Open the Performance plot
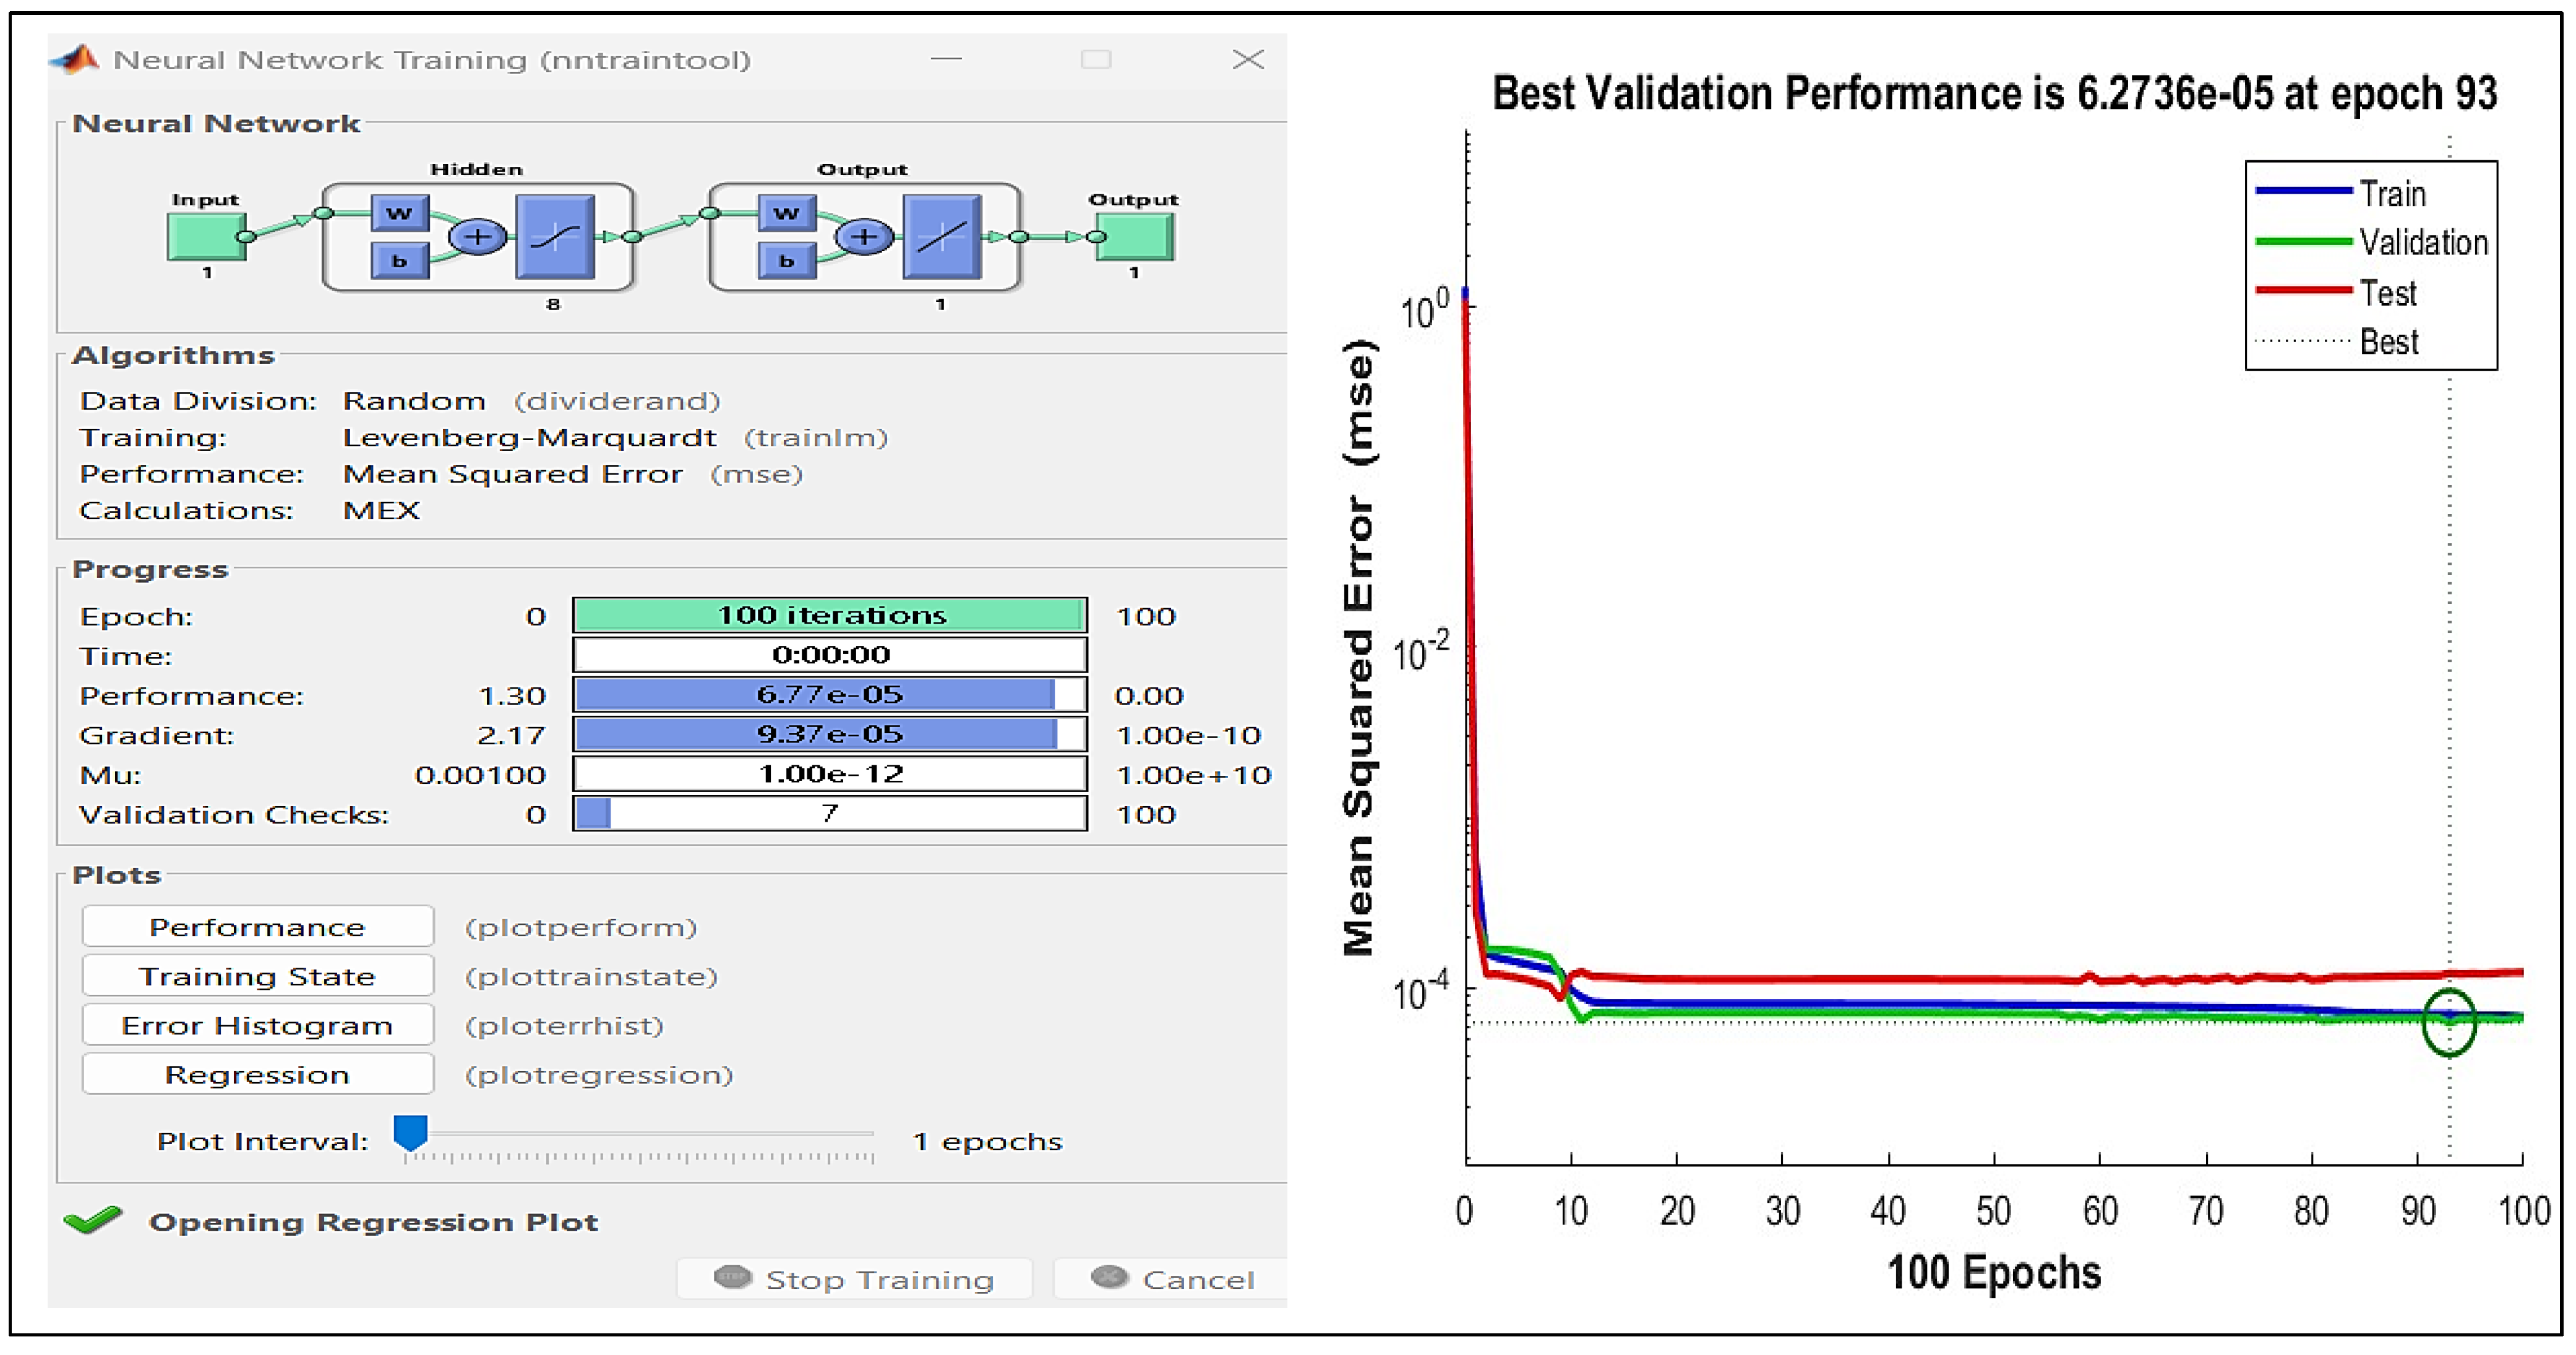Image resolution: width=2576 pixels, height=1355 pixels. pos(257,927)
